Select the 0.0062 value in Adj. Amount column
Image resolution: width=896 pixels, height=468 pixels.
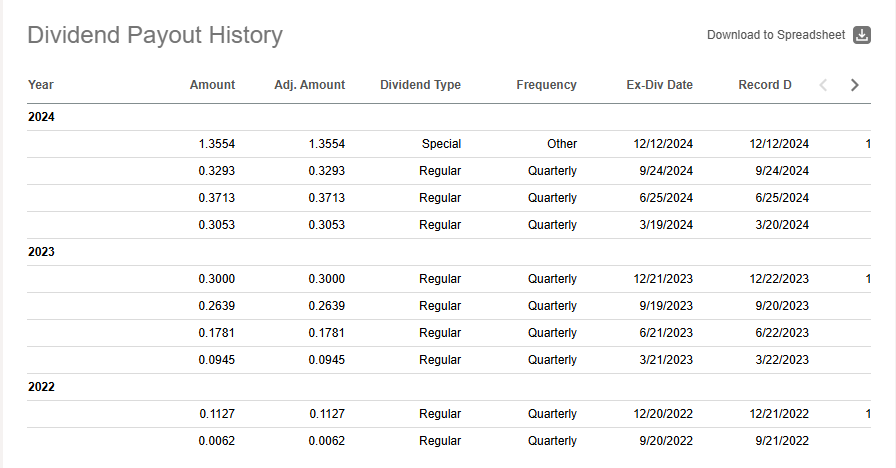tap(327, 441)
